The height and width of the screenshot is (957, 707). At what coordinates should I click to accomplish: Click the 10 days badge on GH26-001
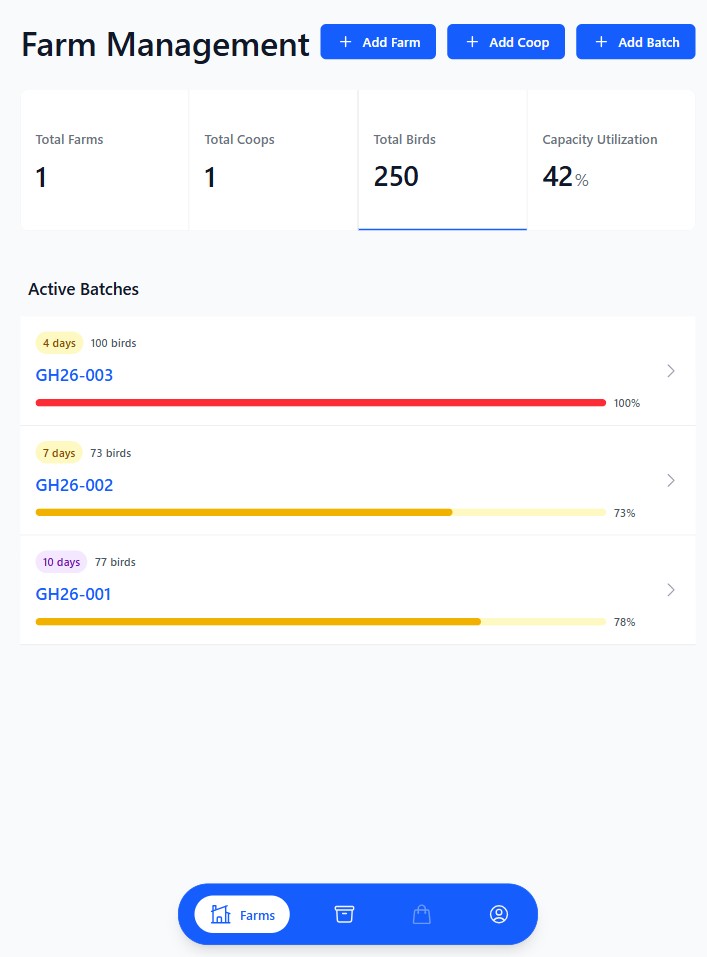[x=61, y=562]
